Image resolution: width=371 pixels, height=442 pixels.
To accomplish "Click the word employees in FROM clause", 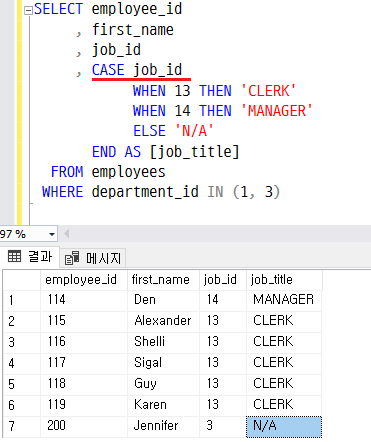I will [x=128, y=172].
